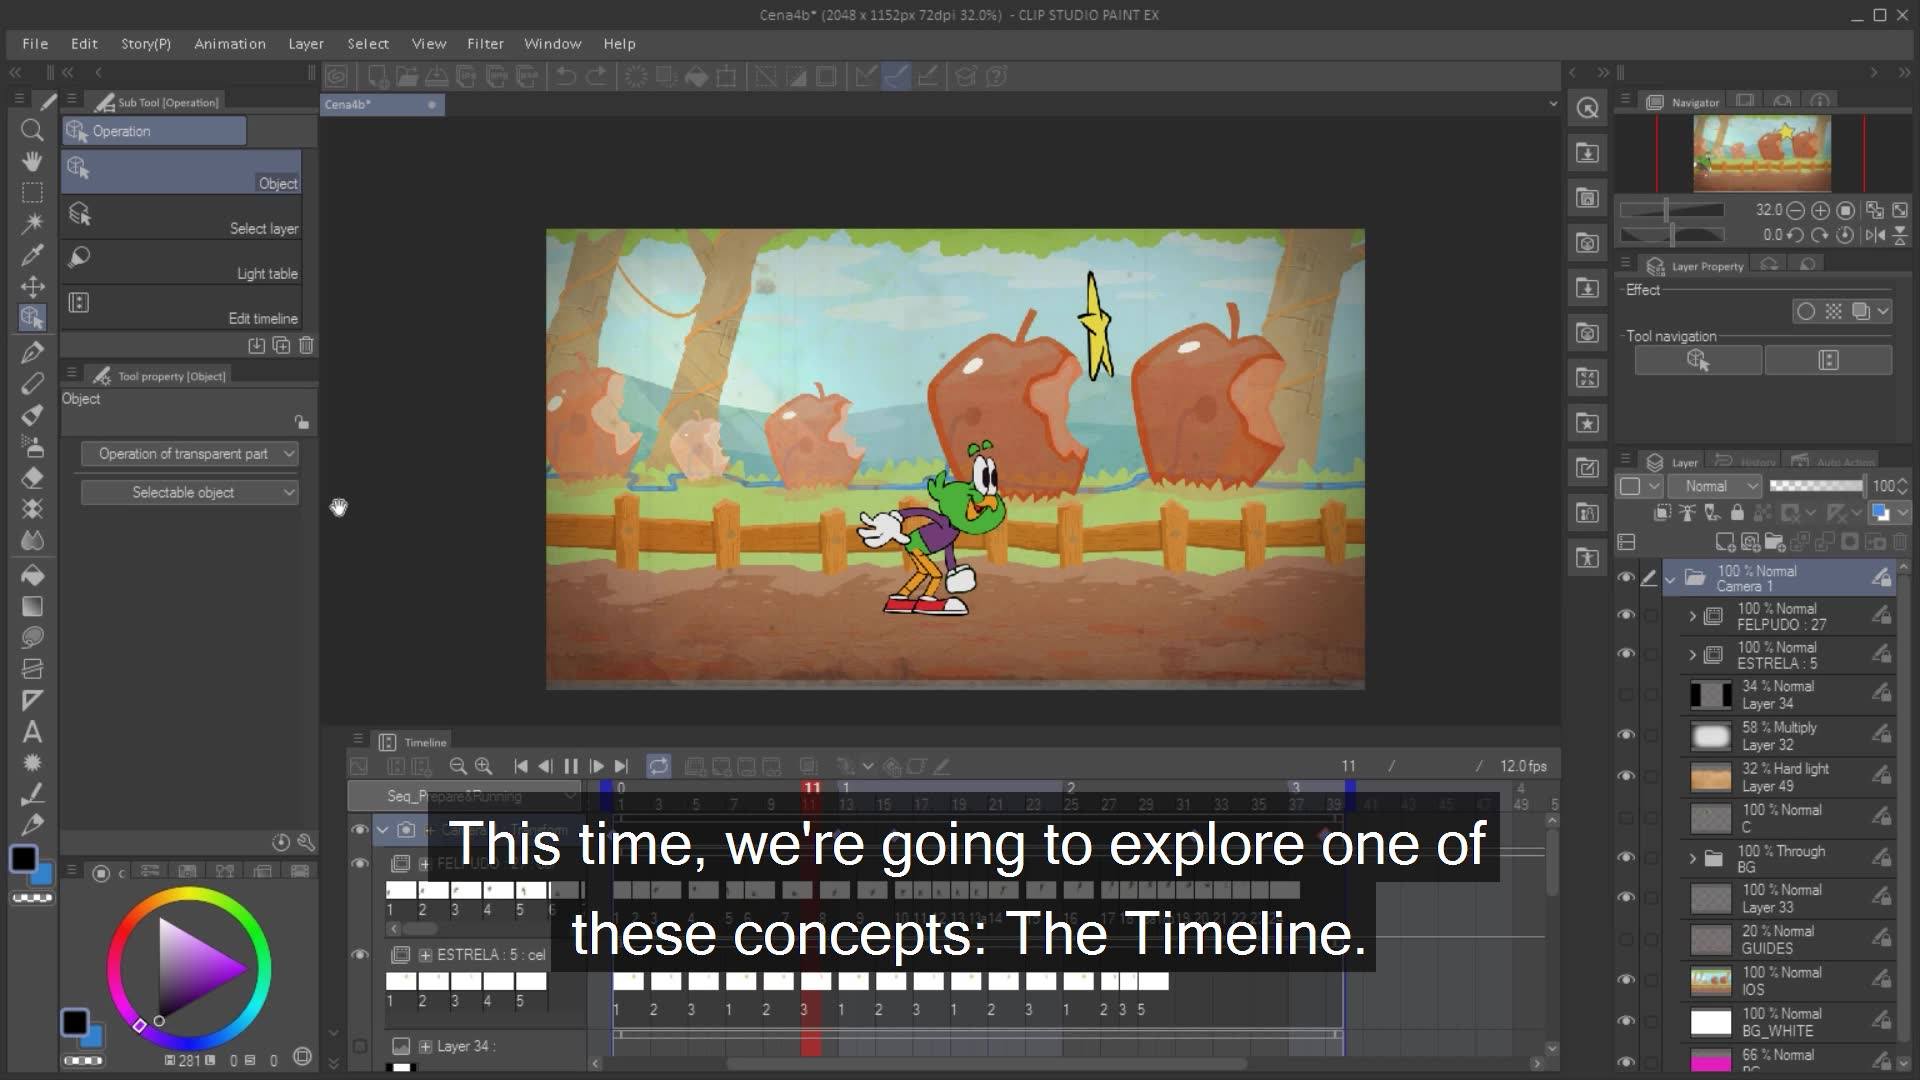Click the Redo arrow in the command bar
The height and width of the screenshot is (1080, 1920).
pyautogui.click(x=597, y=76)
